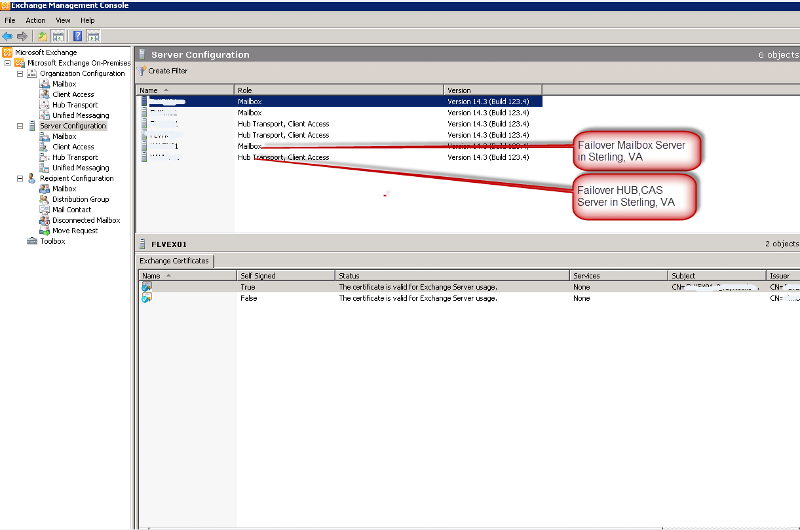Click certificate icon in the Self Signed False row

click(x=146, y=298)
